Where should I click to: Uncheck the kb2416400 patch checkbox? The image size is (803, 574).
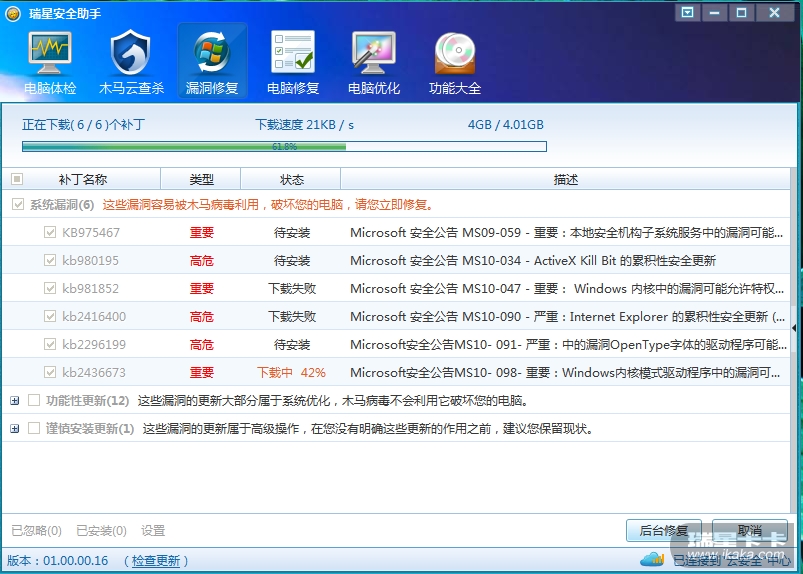click(50, 316)
